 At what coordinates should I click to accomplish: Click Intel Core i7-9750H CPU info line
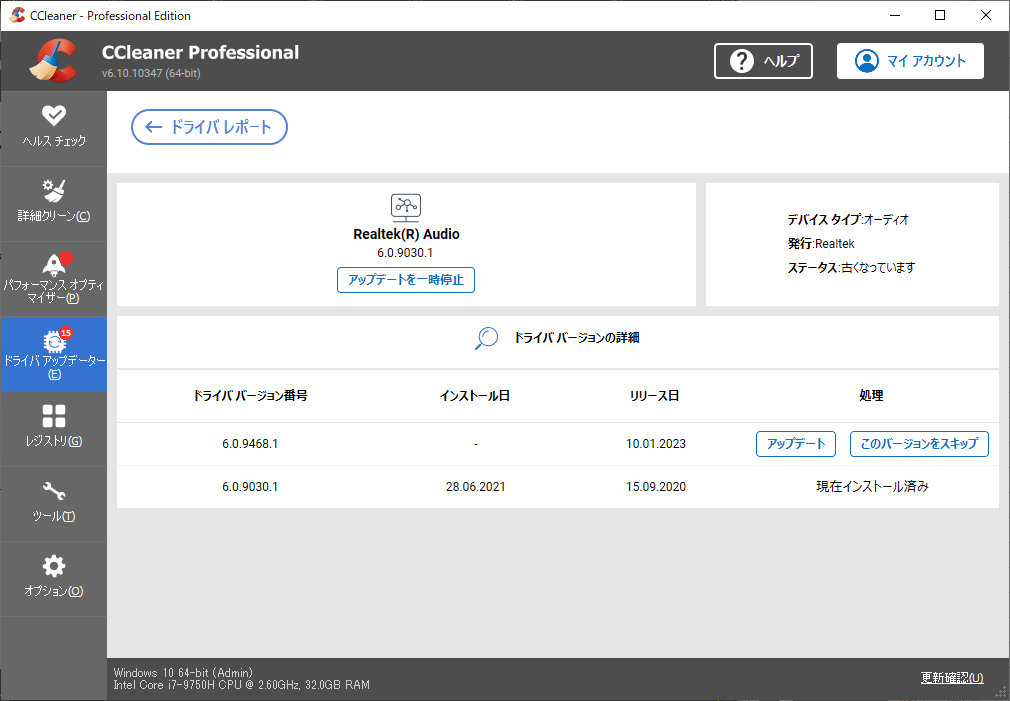(x=242, y=685)
